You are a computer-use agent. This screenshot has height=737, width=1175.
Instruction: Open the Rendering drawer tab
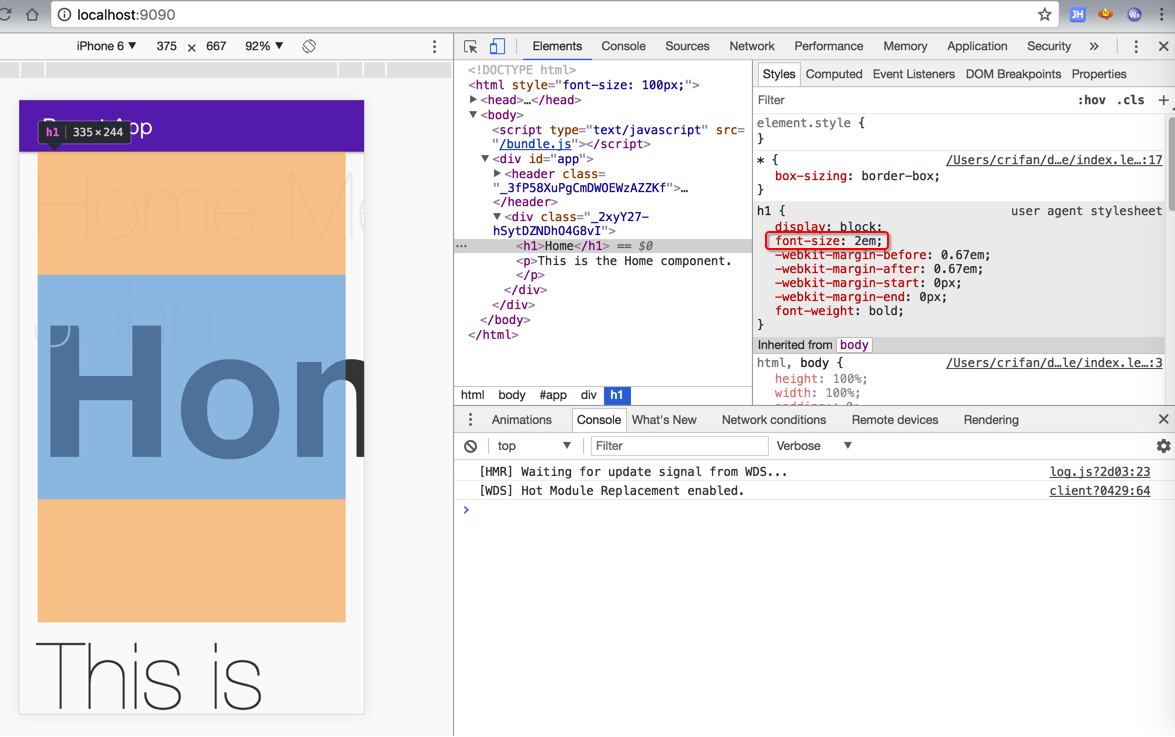point(991,419)
